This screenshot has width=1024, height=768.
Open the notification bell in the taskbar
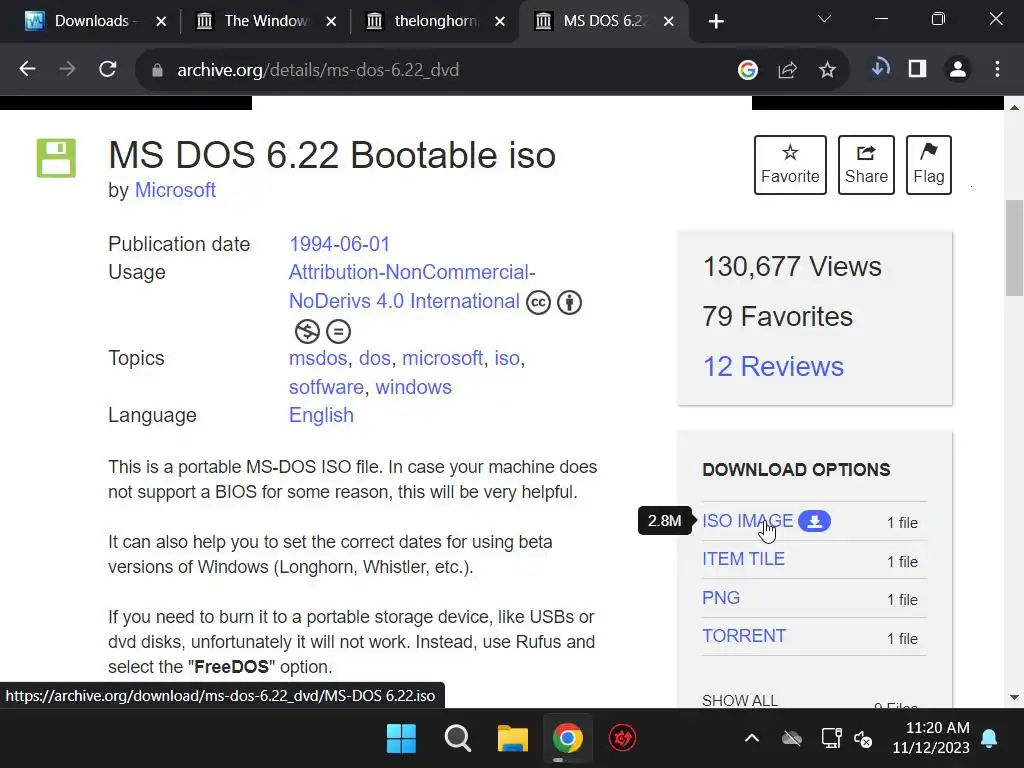[989, 739]
